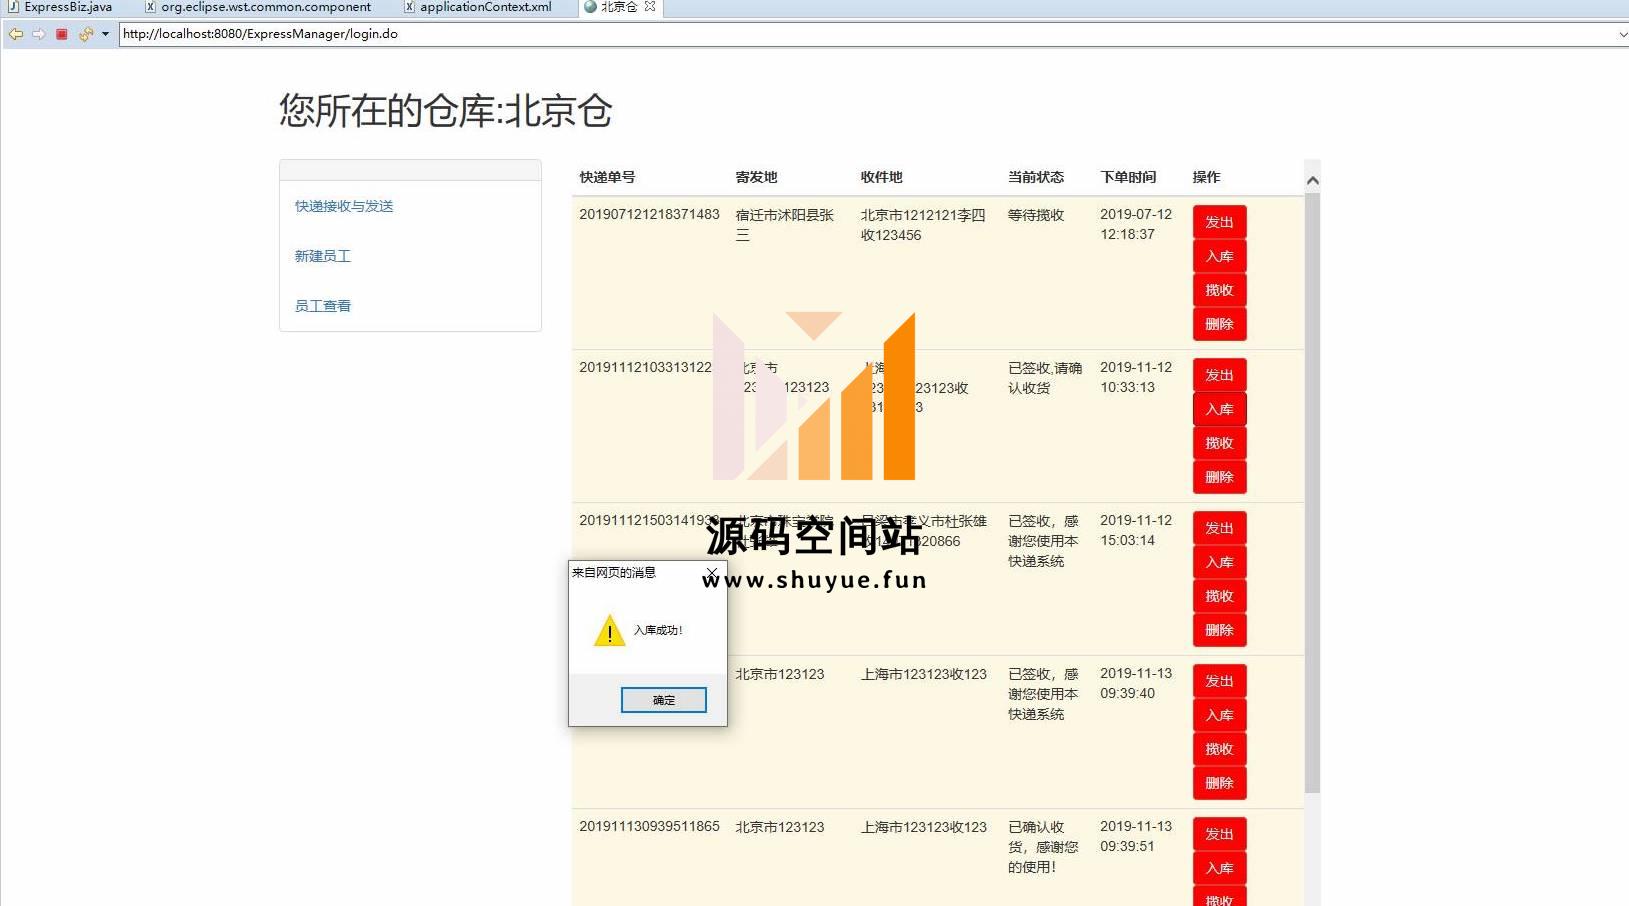
Task: Select tracking number 201911130939511865
Action: click(649, 826)
